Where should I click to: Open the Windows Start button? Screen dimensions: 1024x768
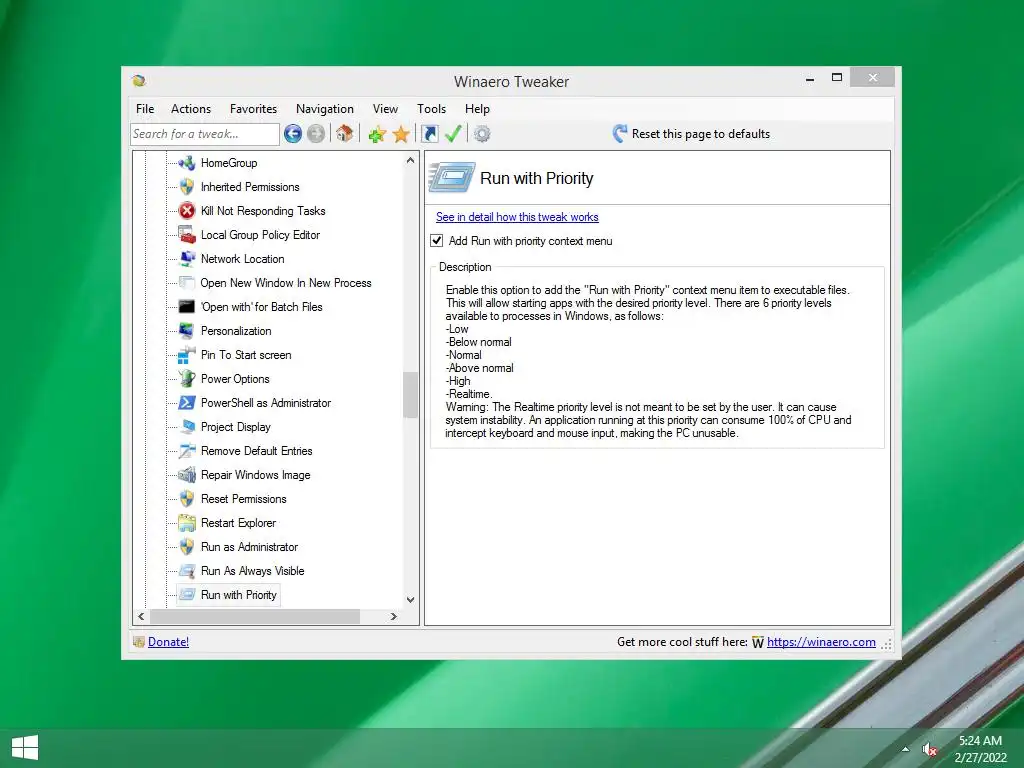tap(25, 748)
